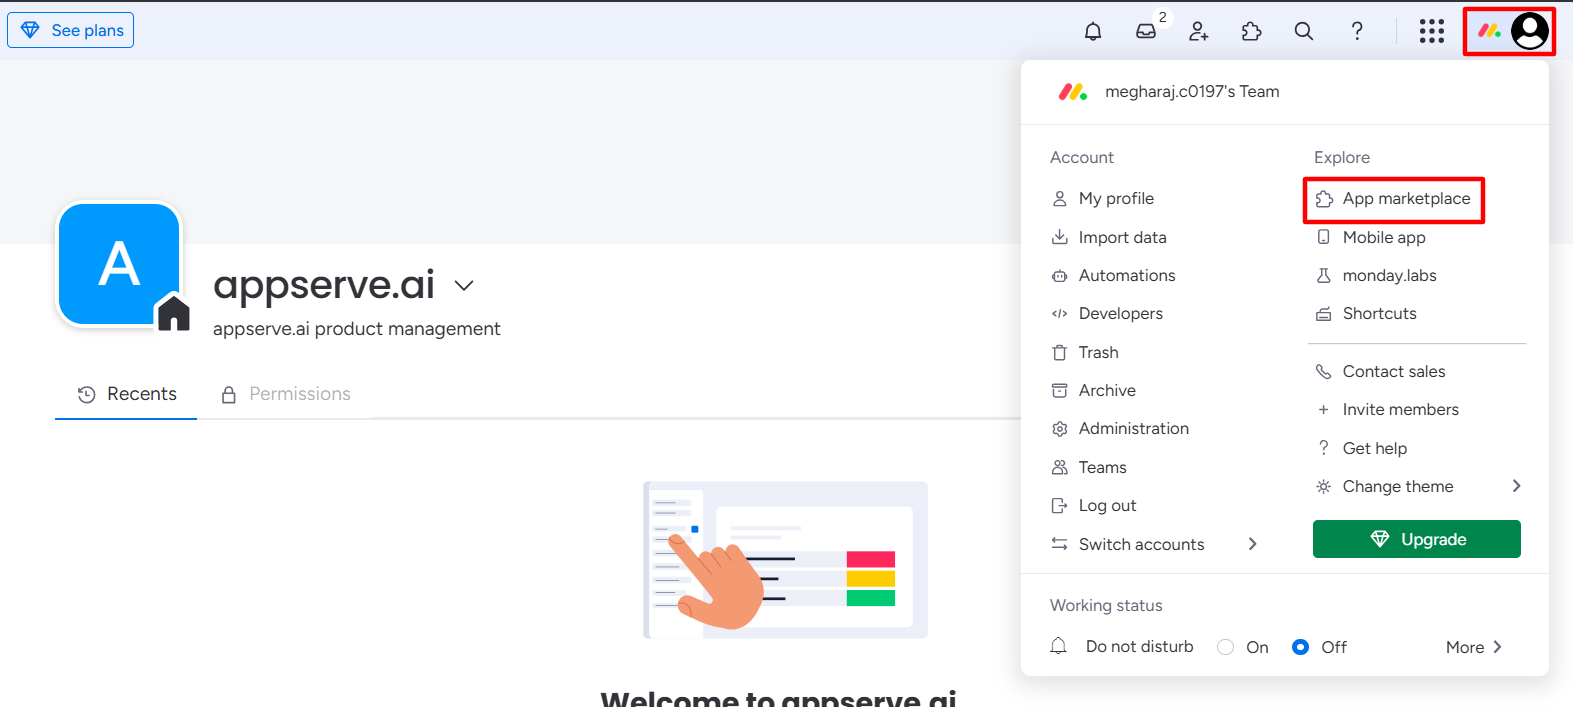
Task: Click the My profile person icon
Action: 1060,199
